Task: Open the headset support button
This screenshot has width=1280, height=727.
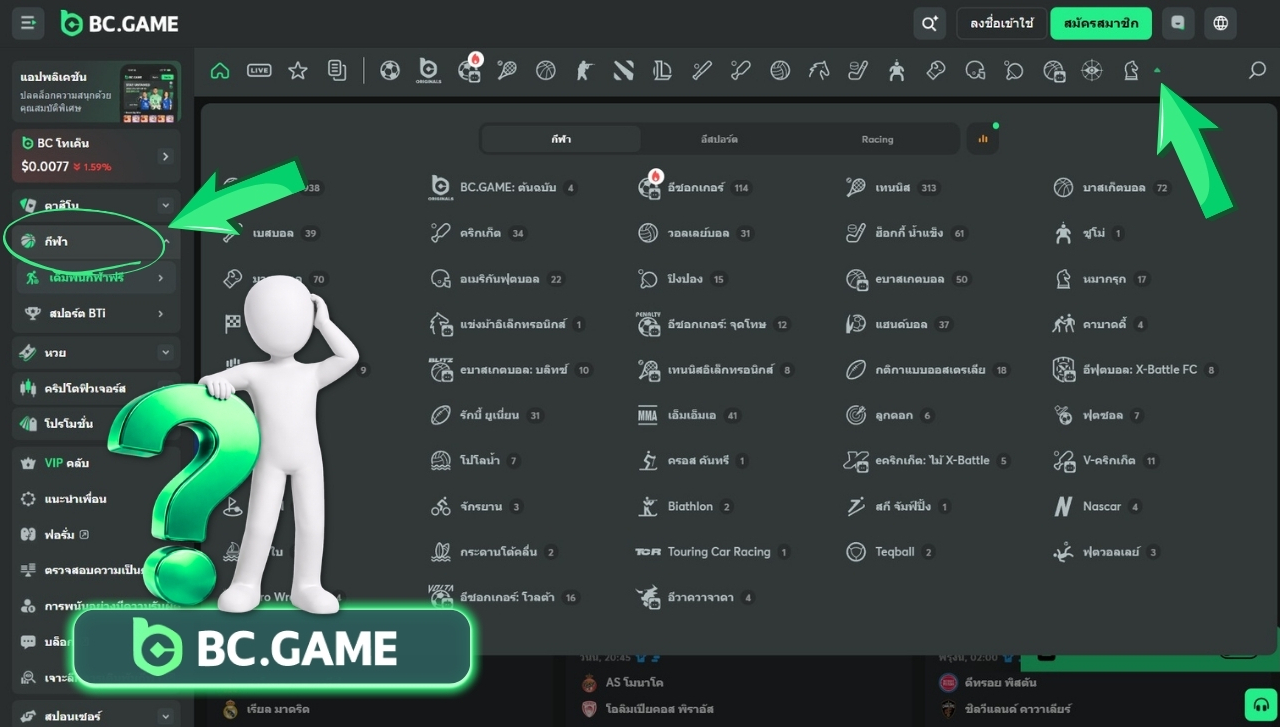Action: tap(1261, 705)
